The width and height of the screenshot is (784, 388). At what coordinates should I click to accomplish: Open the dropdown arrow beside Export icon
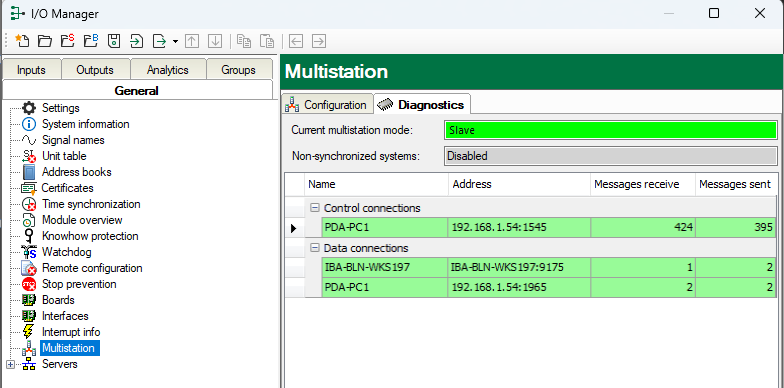point(175,41)
